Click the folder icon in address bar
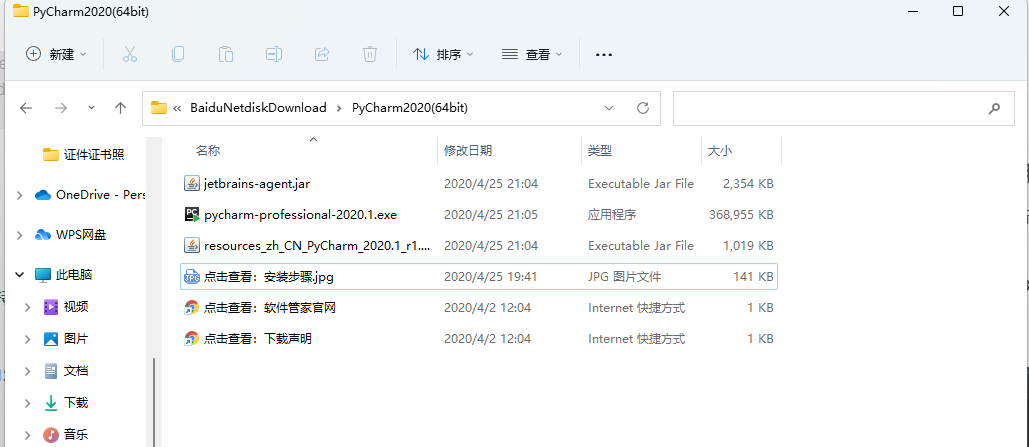 pos(159,108)
